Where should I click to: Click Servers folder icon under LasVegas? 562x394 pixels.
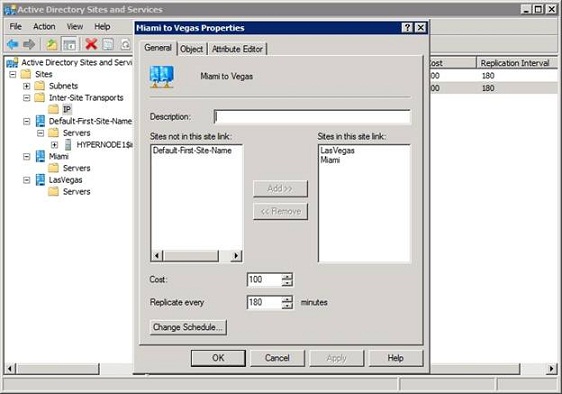tap(53, 191)
